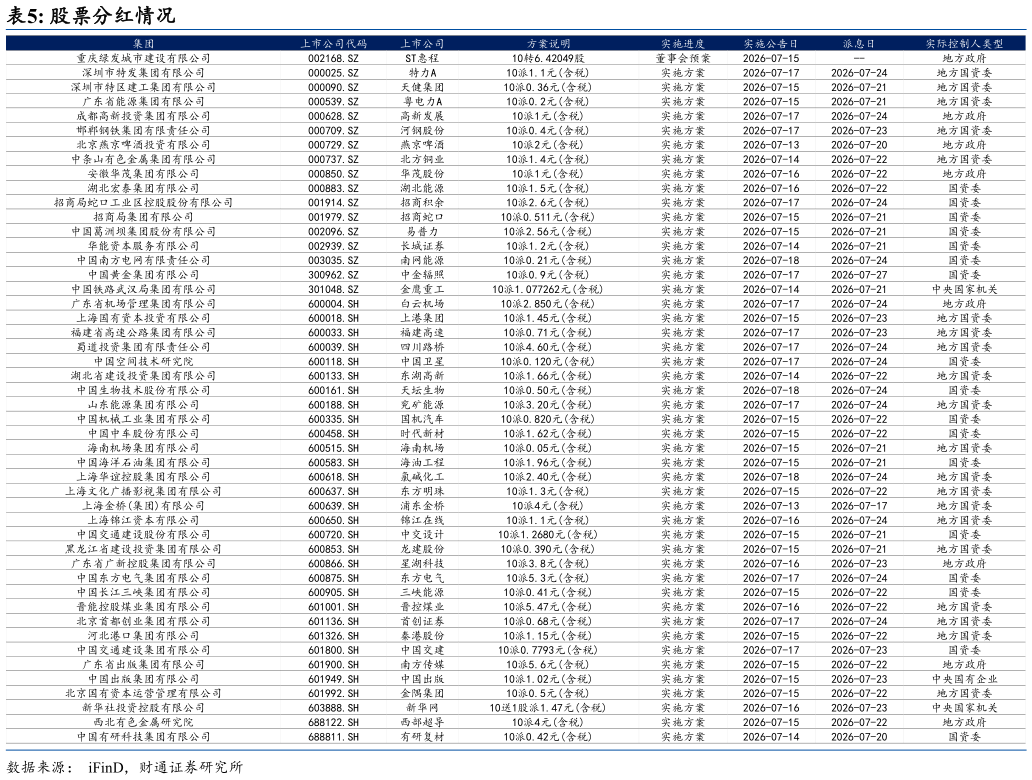The image size is (1032, 780).
Task: Click company name 兖矿能源
Action: point(423,405)
